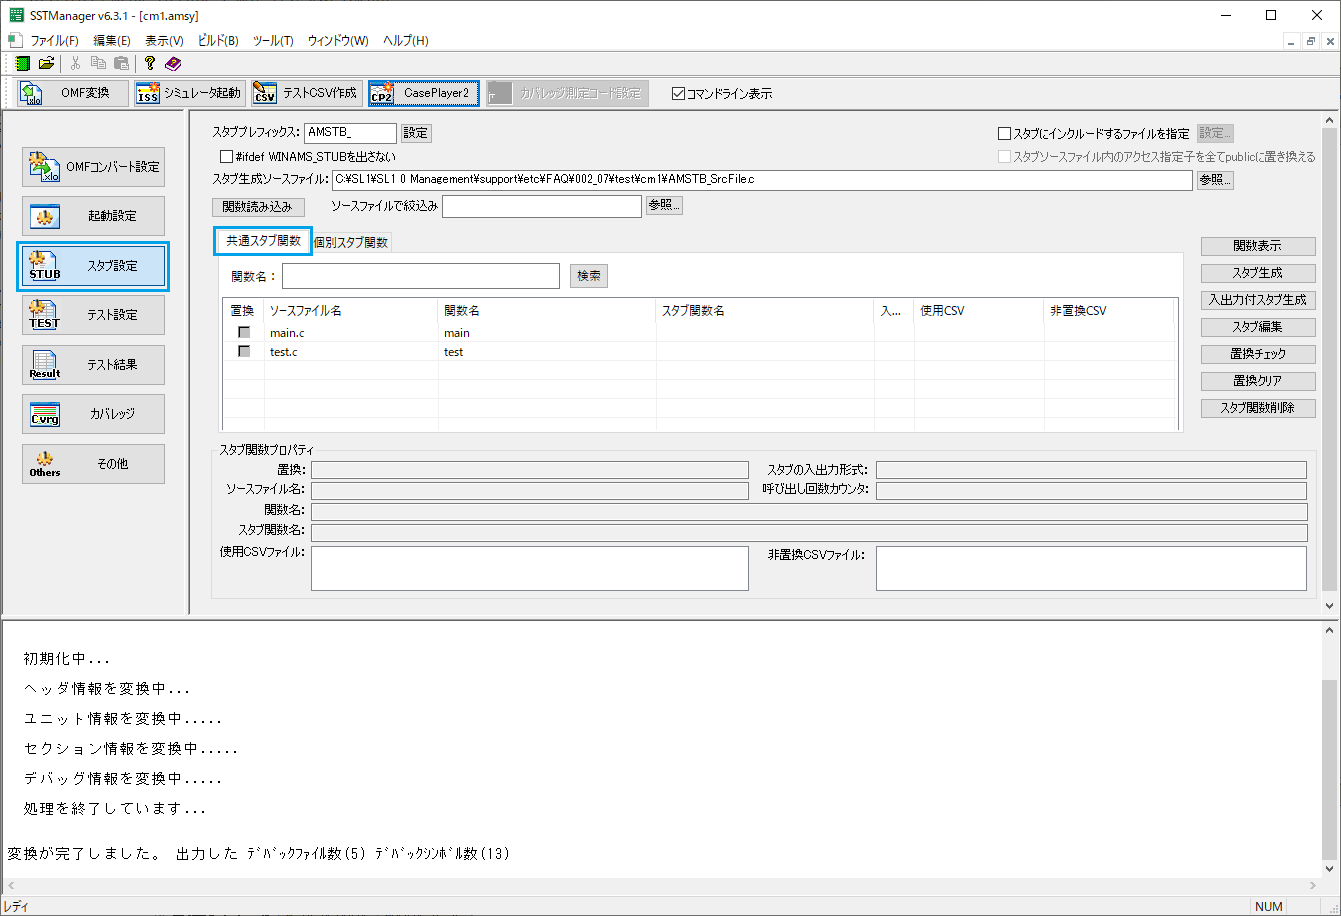This screenshot has width=1341, height=916.
Task: Click 参照 button for stub source file
Action: click(1215, 180)
